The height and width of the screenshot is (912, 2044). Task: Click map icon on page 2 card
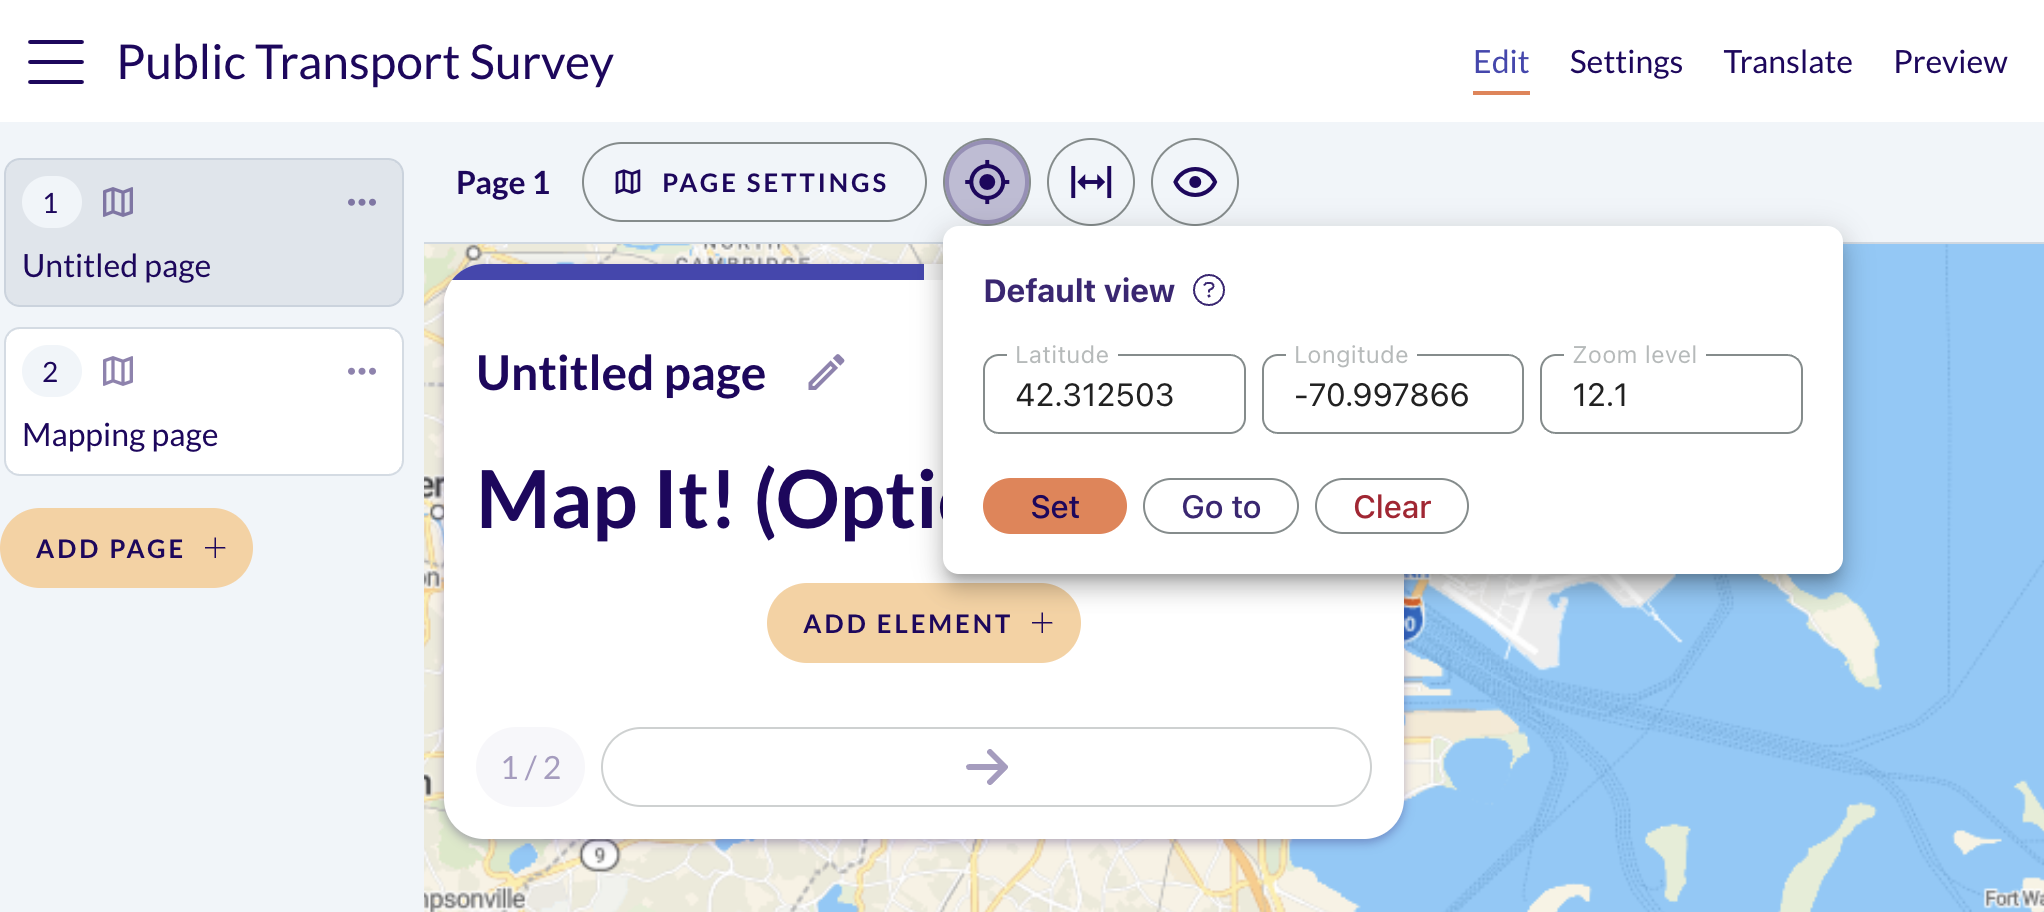click(118, 371)
